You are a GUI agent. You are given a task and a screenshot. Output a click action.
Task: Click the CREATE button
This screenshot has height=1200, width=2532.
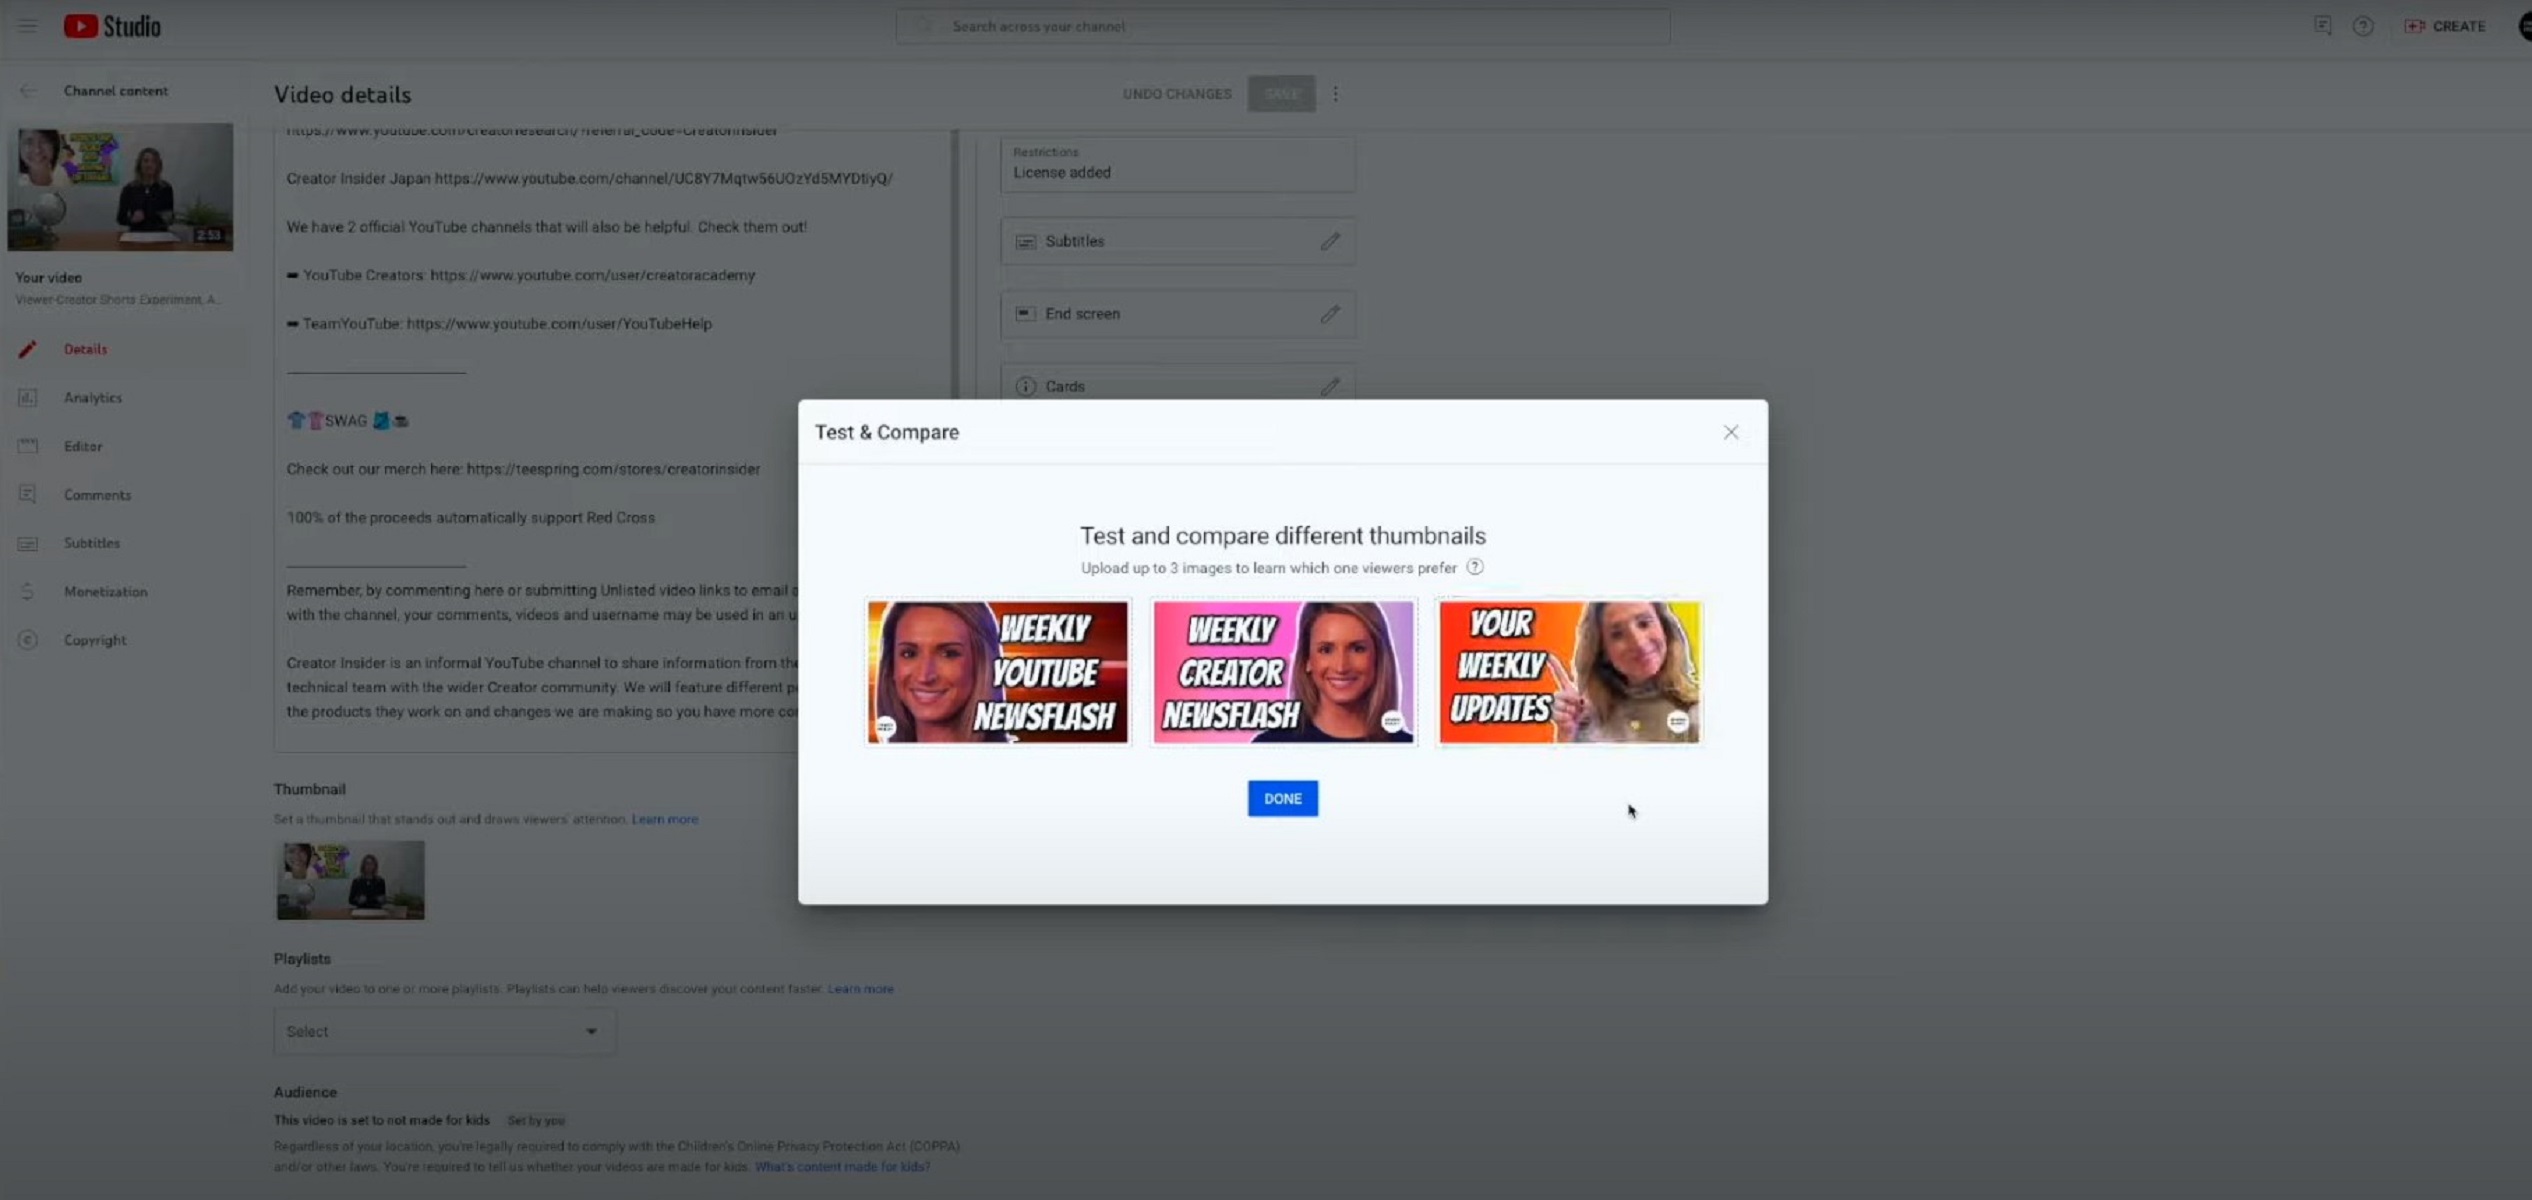click(2445, 26)
